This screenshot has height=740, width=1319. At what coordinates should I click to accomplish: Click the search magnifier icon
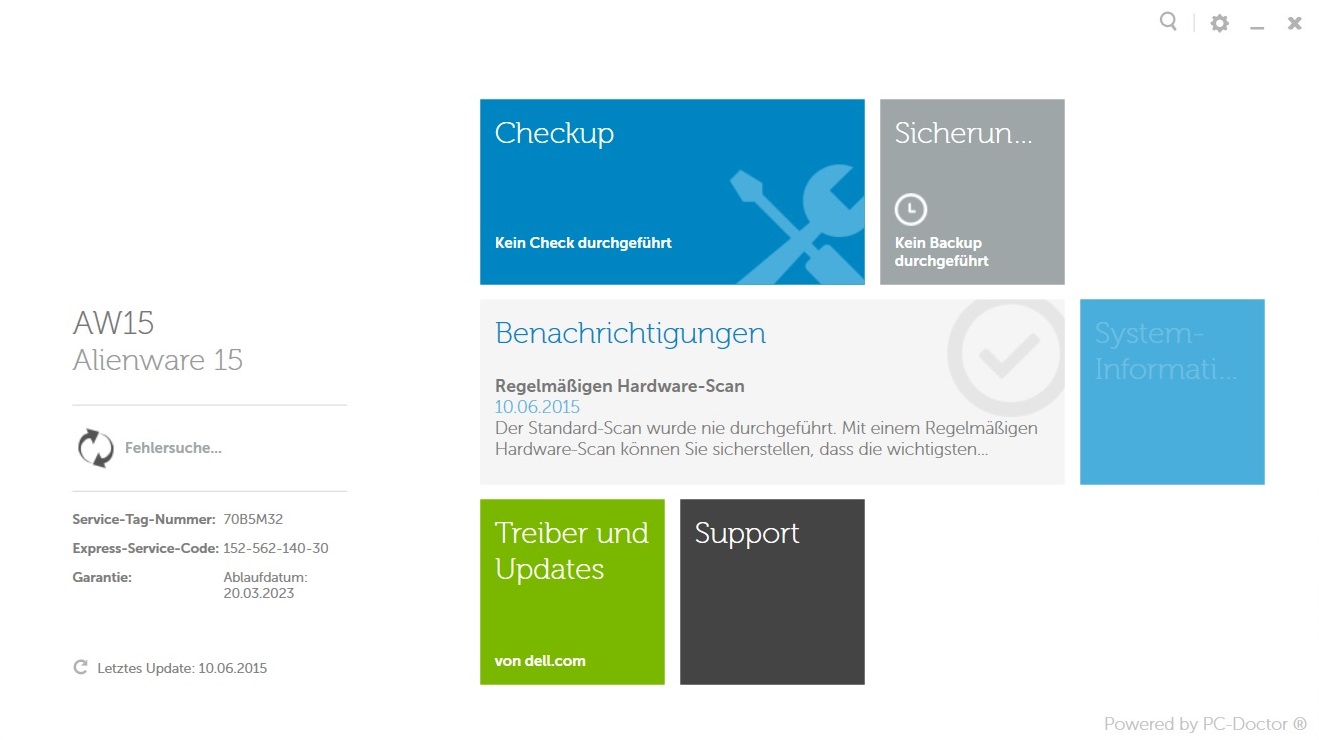(x=1168, y=21)
